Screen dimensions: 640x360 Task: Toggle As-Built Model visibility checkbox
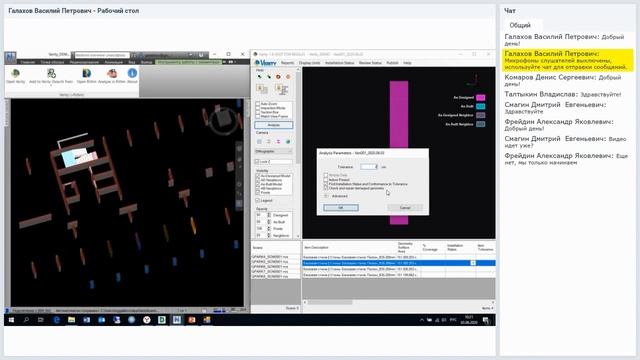click(x=258, y=184)
